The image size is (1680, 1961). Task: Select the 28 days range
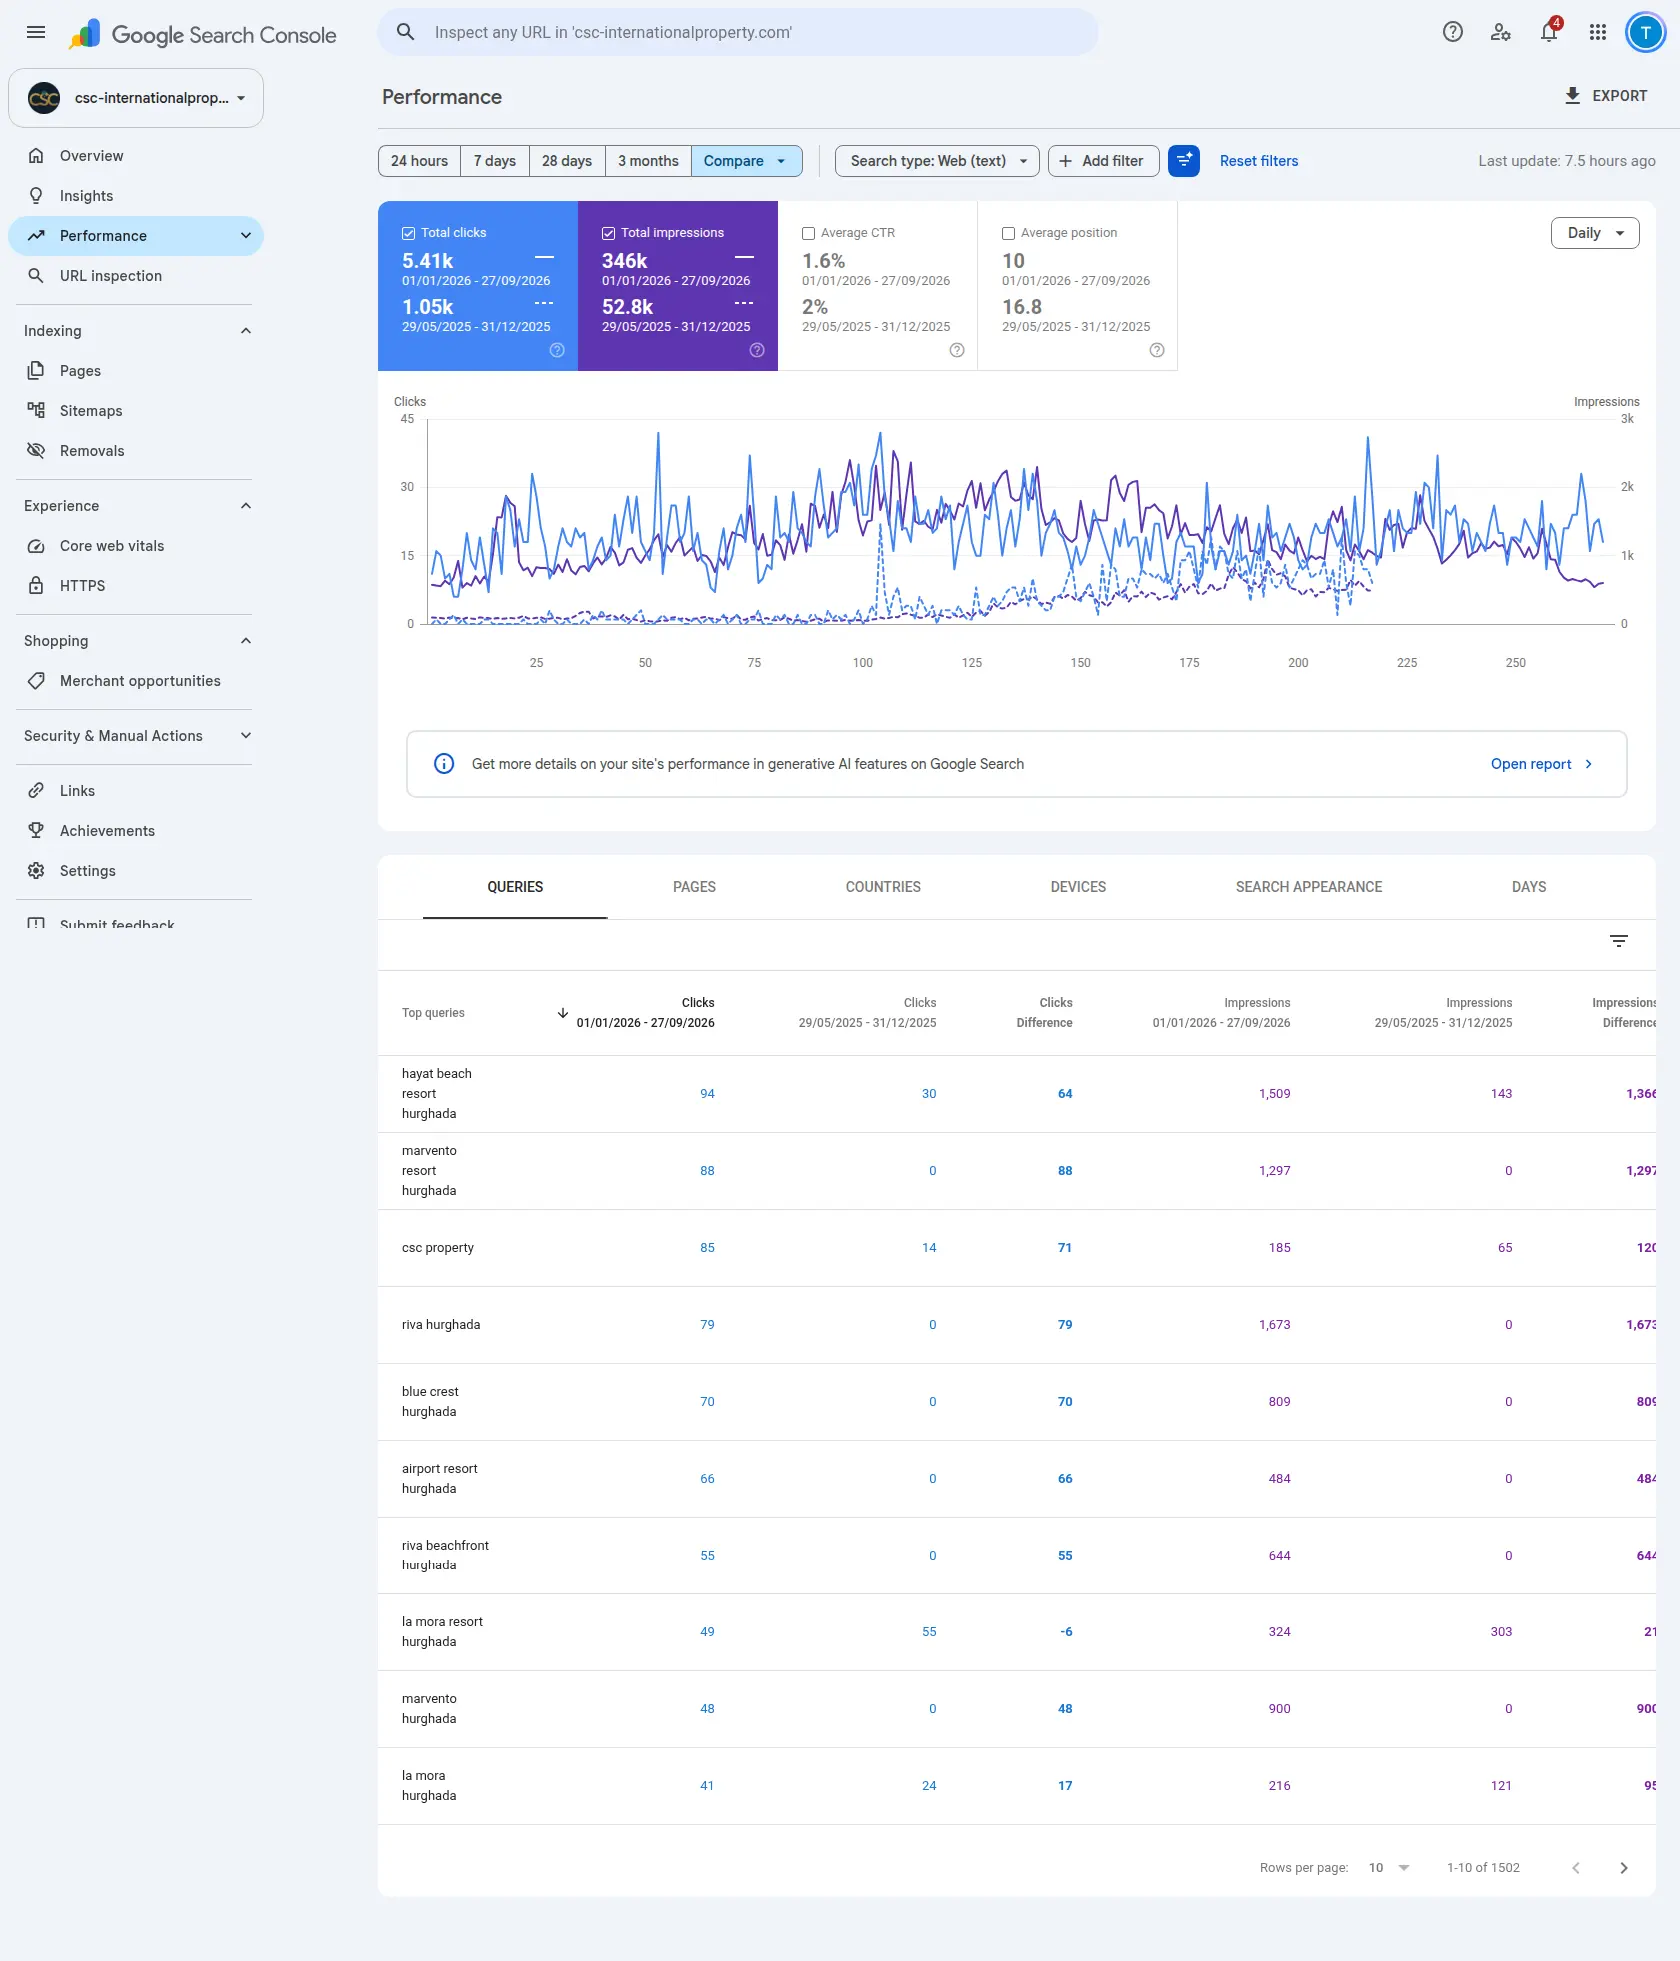567,161
